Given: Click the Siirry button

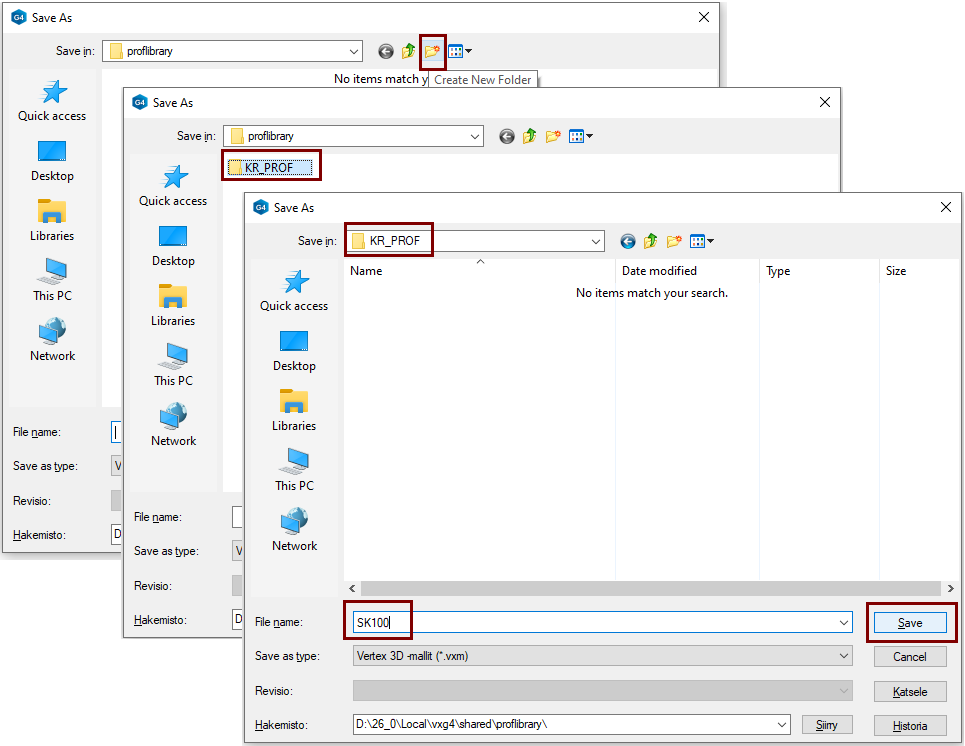Looking at the screenshot, I should click(x=827, y=725).
